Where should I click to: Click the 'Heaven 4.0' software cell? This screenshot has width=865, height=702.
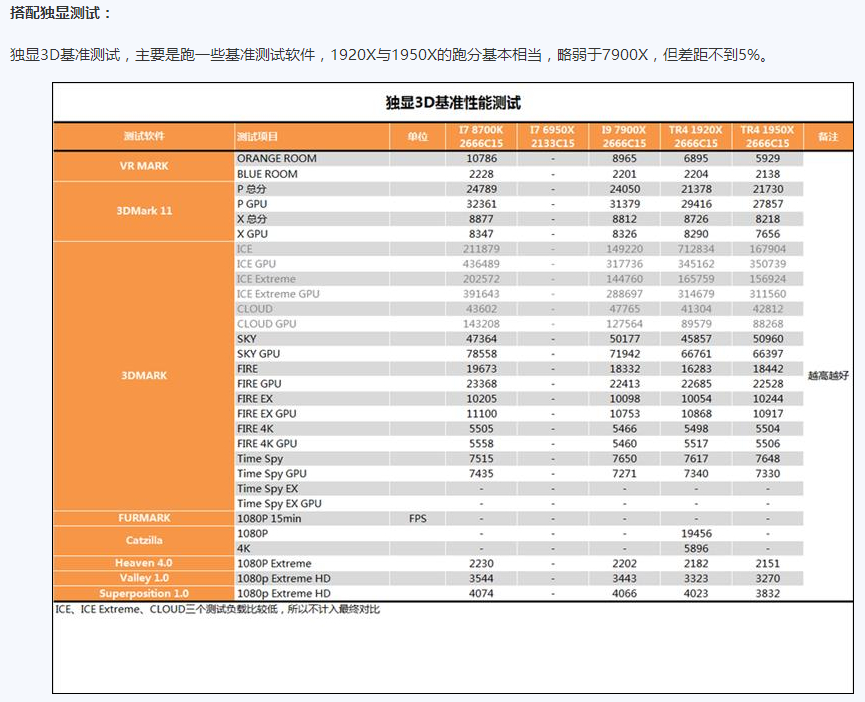click(x=144, y=563)
